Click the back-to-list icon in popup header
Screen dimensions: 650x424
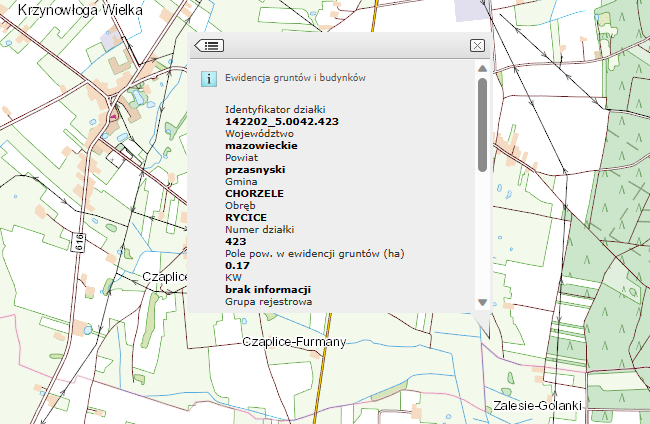(211, 45)
